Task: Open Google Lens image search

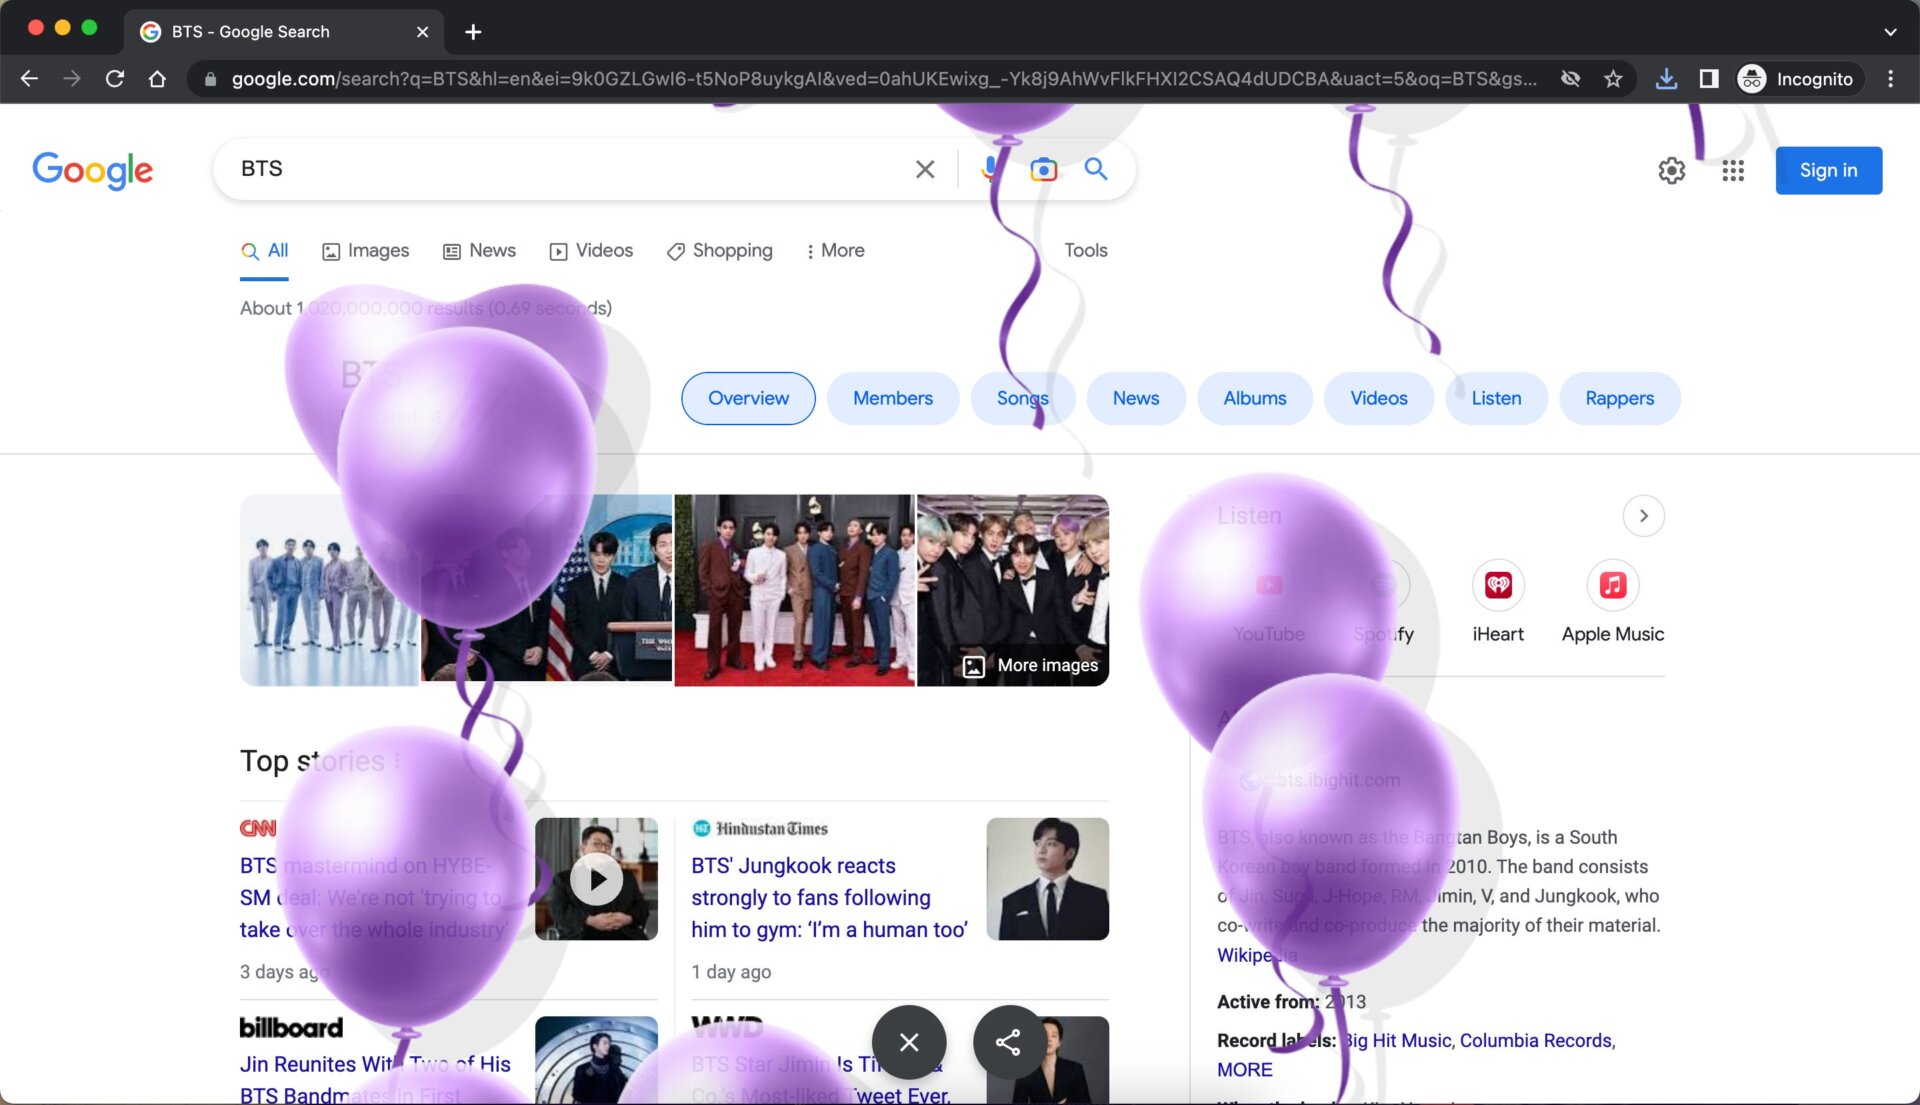Action: point(1043,169)
